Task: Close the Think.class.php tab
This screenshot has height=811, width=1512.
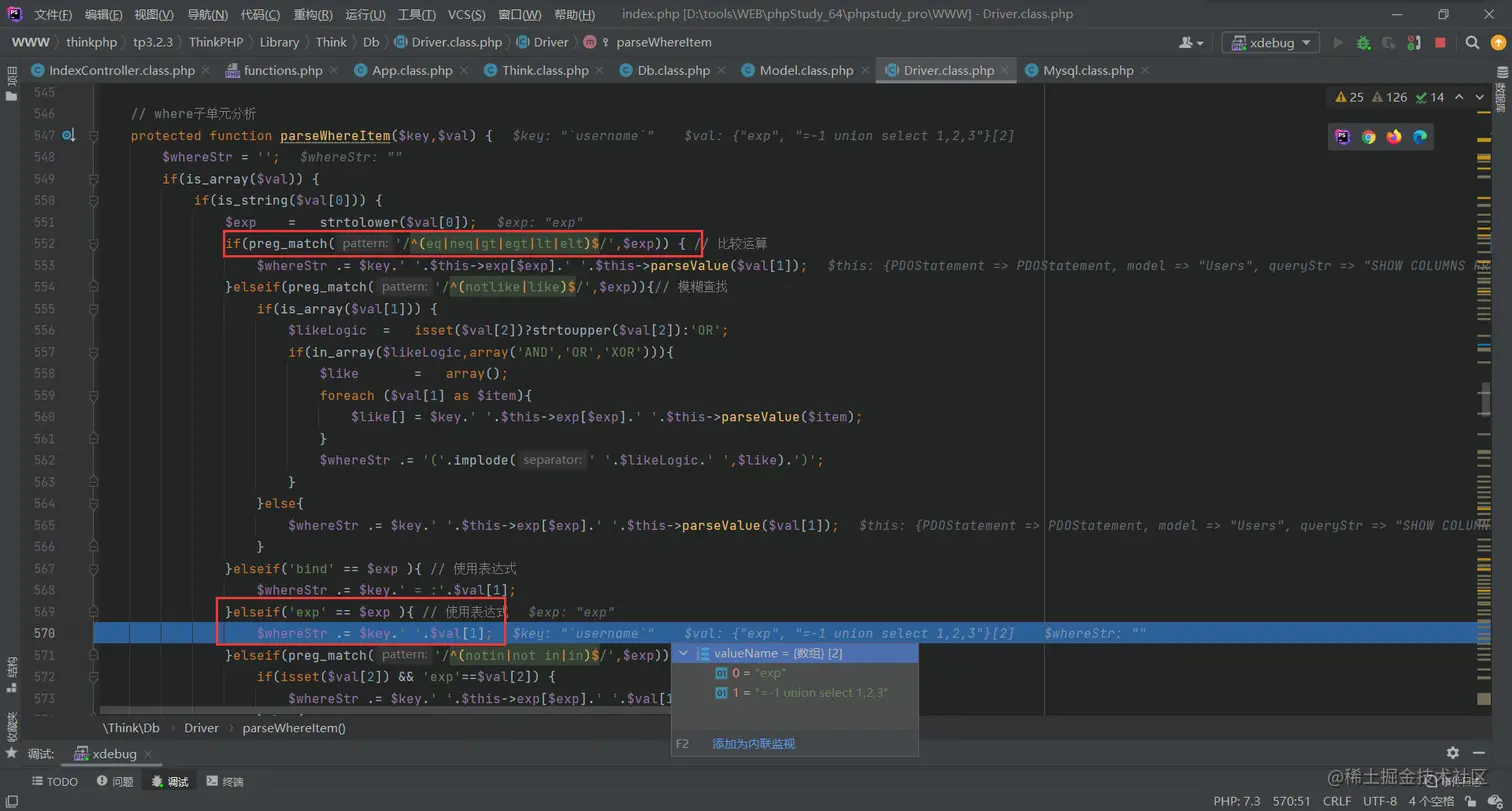Action: pyautogui.click(x=600, y=71)
